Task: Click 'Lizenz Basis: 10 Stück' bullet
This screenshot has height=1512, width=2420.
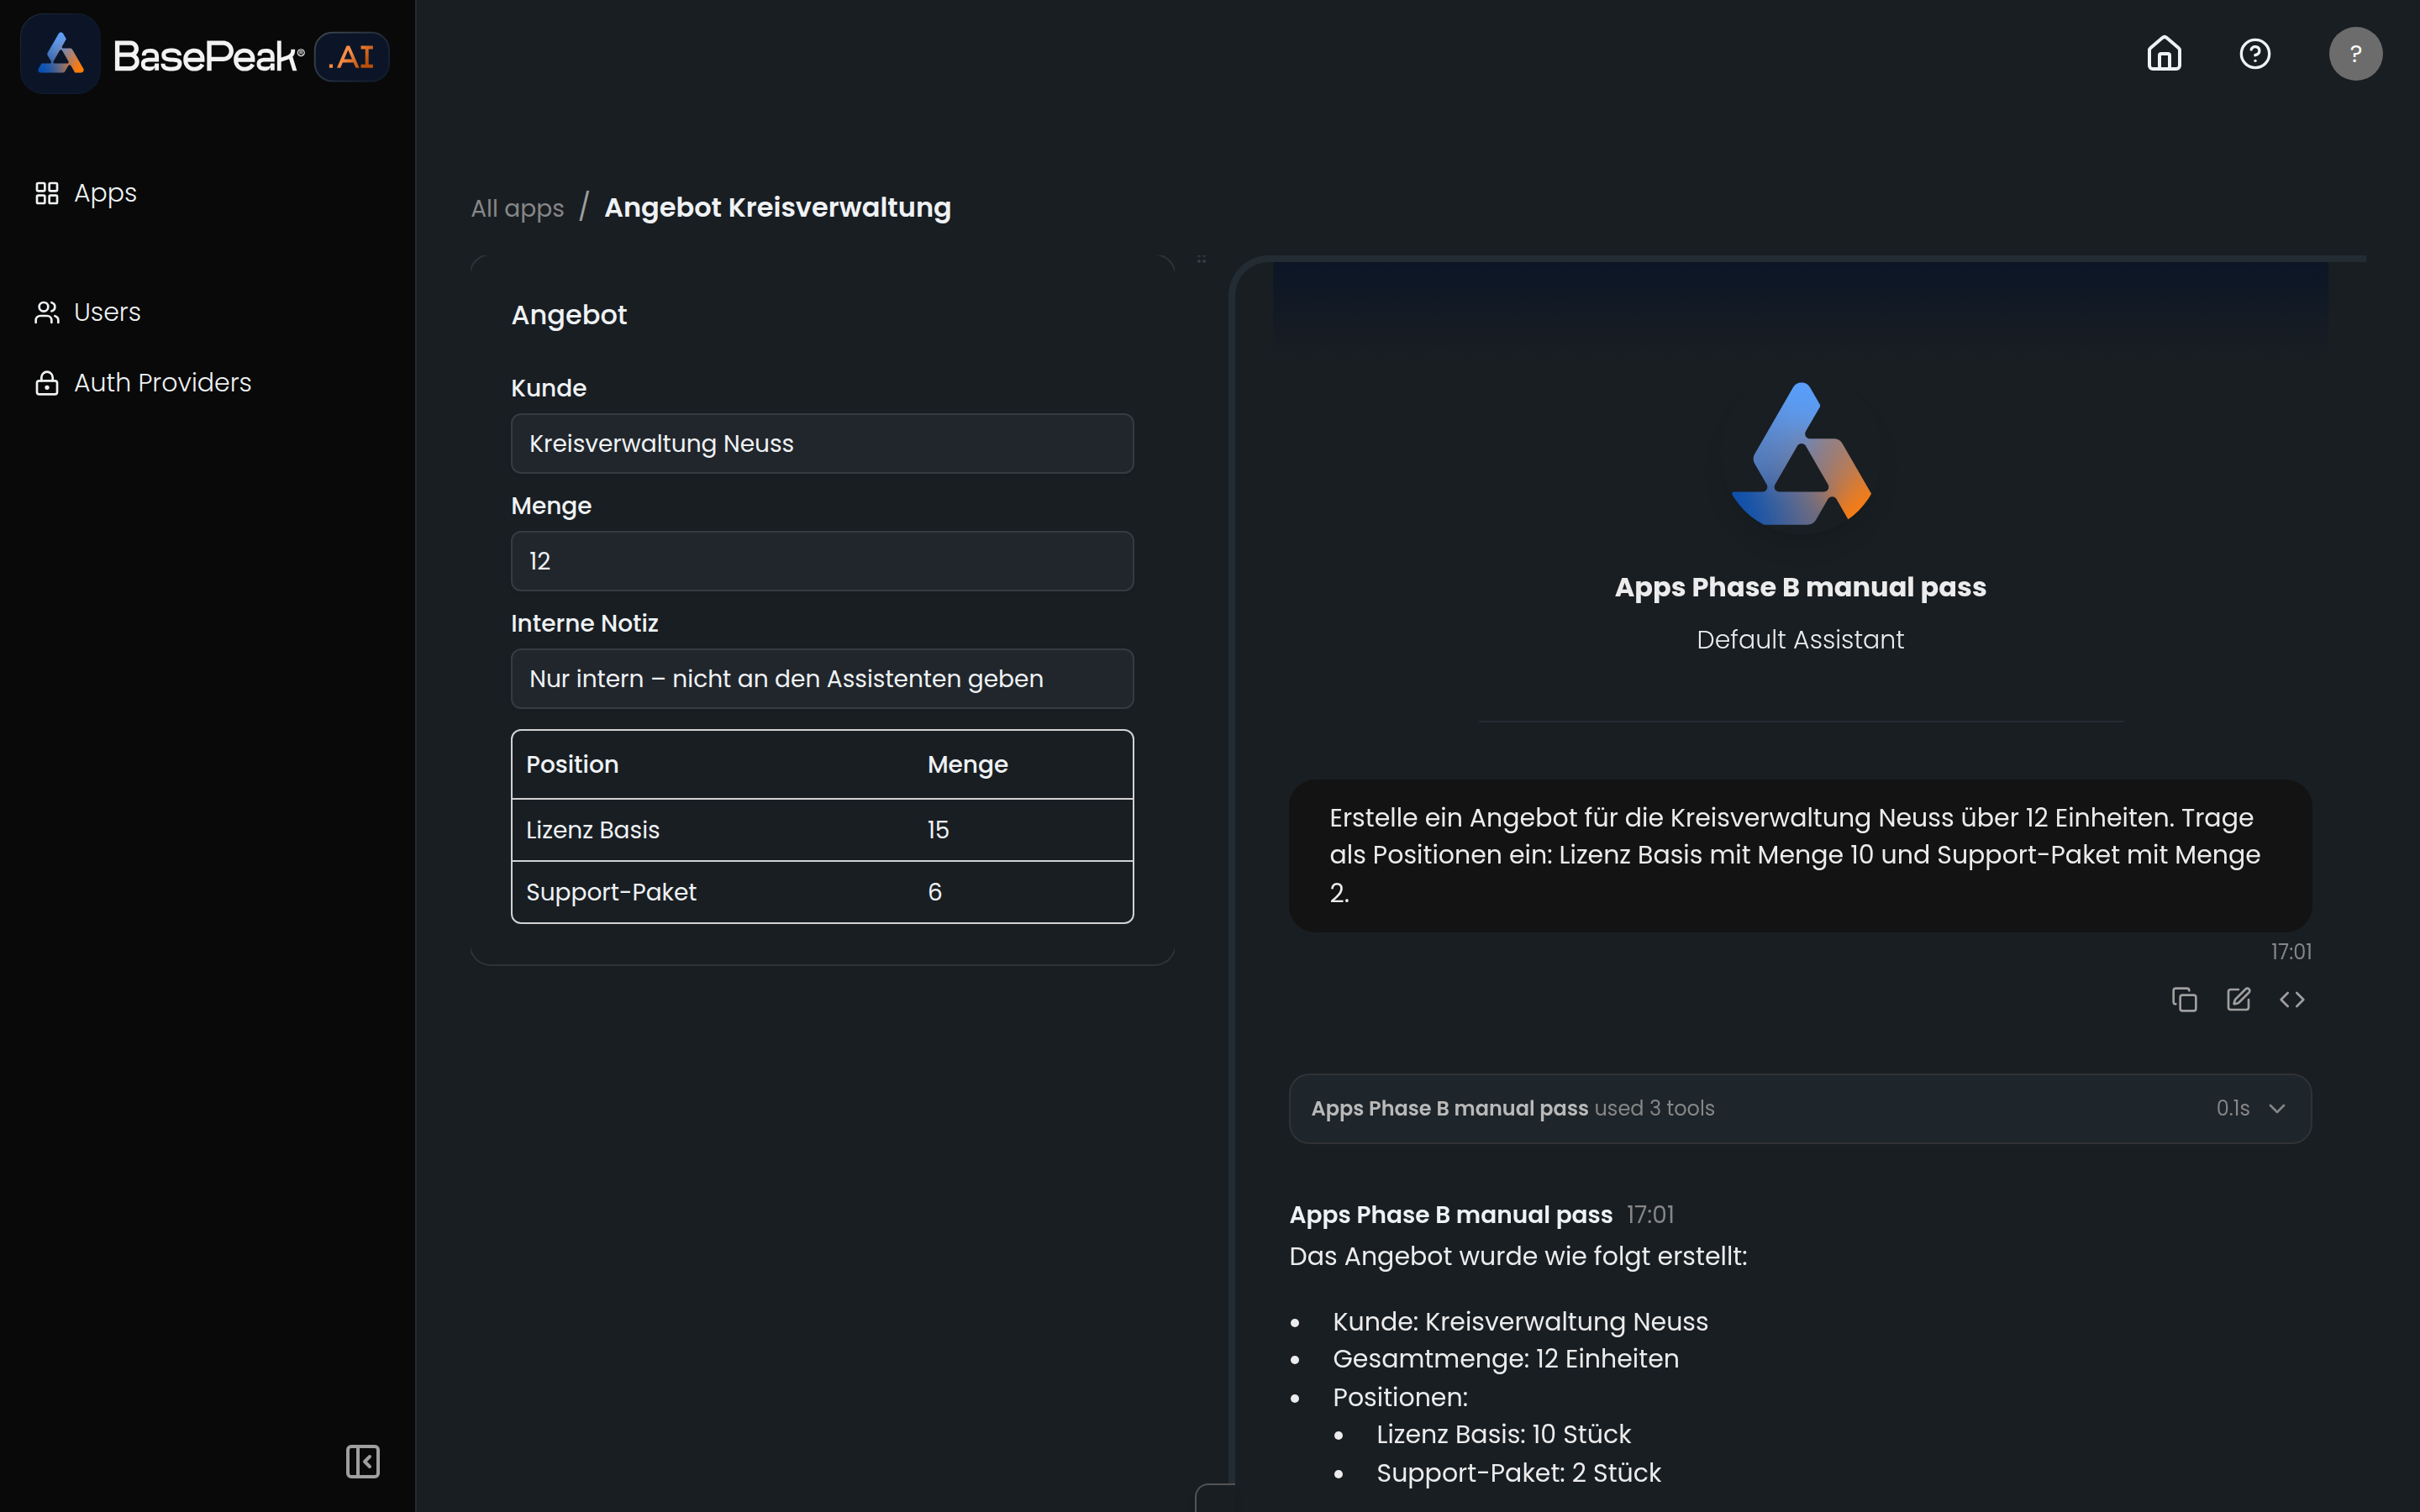Action: (x=1503, y=1434)
